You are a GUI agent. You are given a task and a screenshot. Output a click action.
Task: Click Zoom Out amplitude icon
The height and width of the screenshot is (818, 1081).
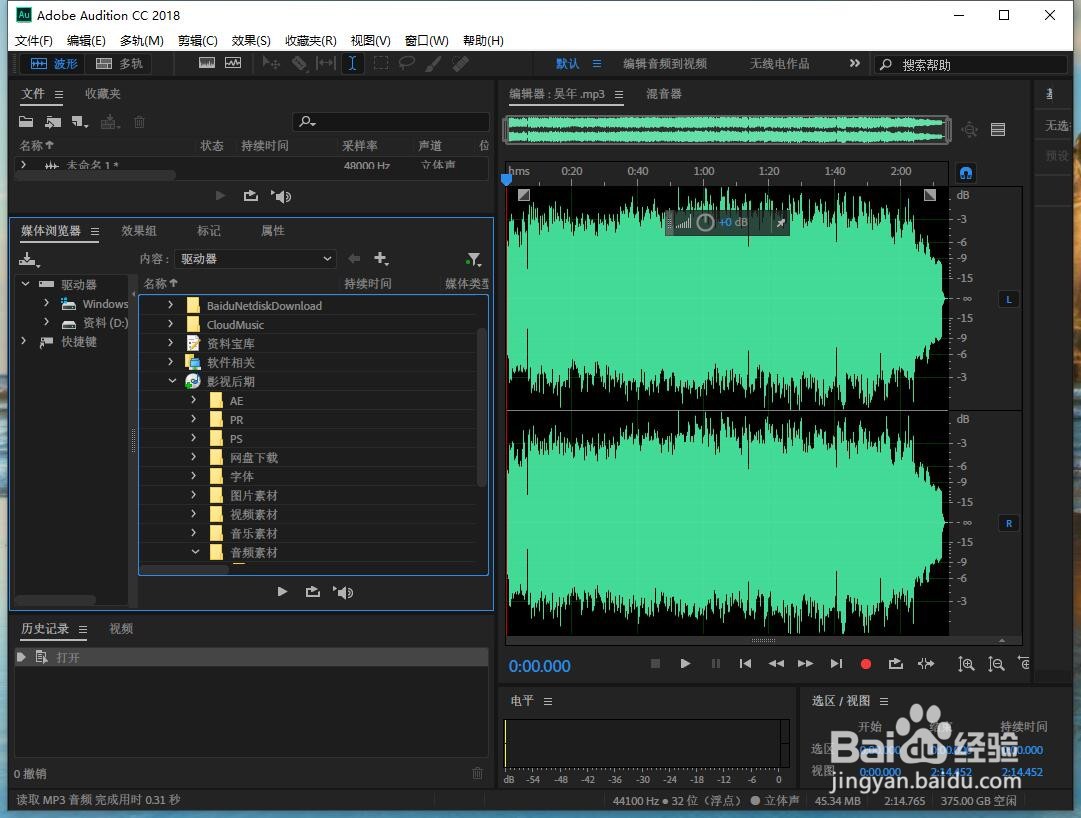[x=996, y=664]
